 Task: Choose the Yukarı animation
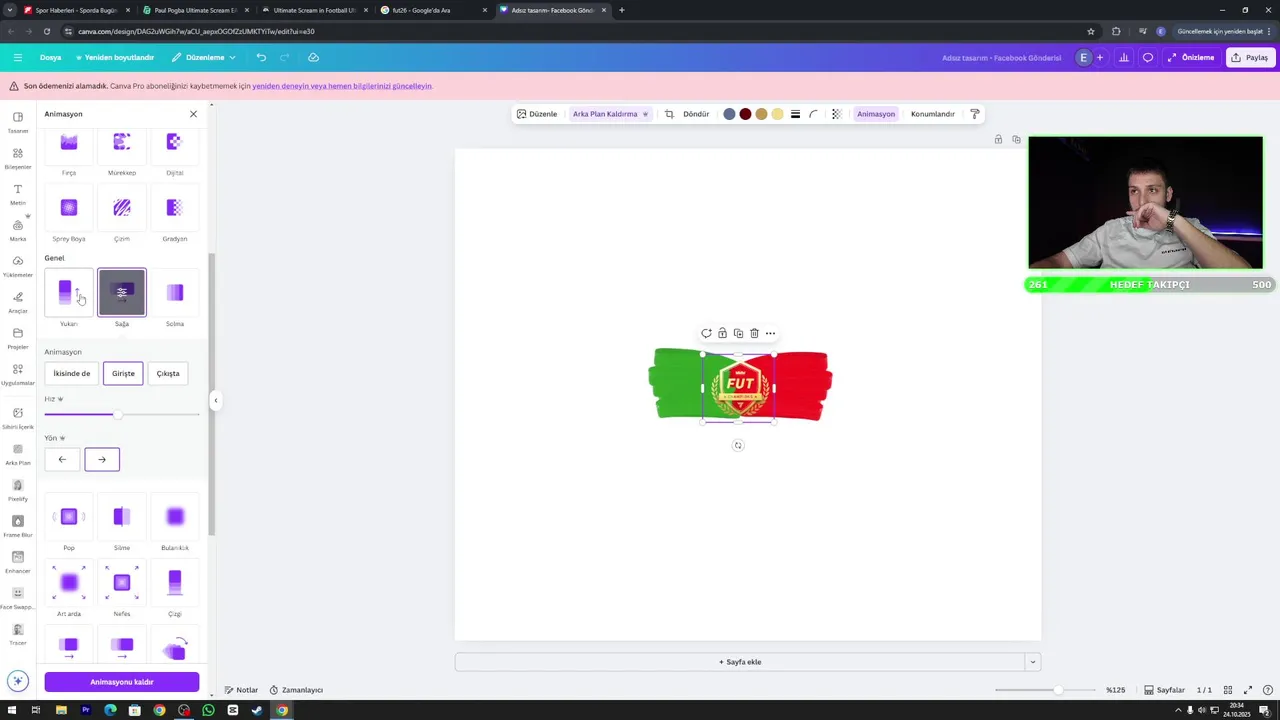pos(69,292)
